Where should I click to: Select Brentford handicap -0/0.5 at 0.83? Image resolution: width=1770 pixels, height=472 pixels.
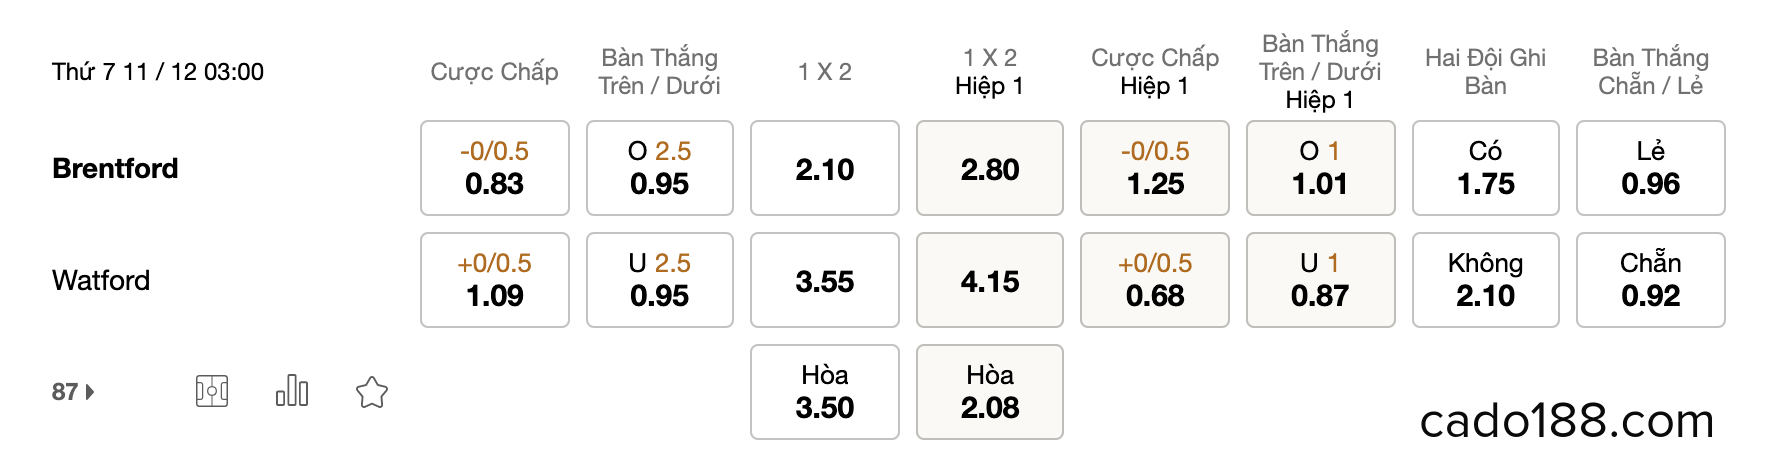495,168
